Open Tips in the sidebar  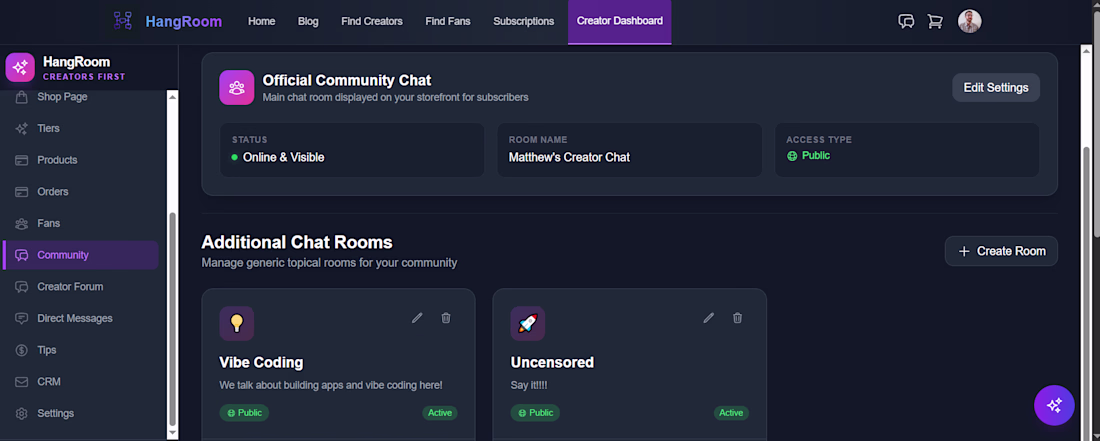click(x=47, y=350)
